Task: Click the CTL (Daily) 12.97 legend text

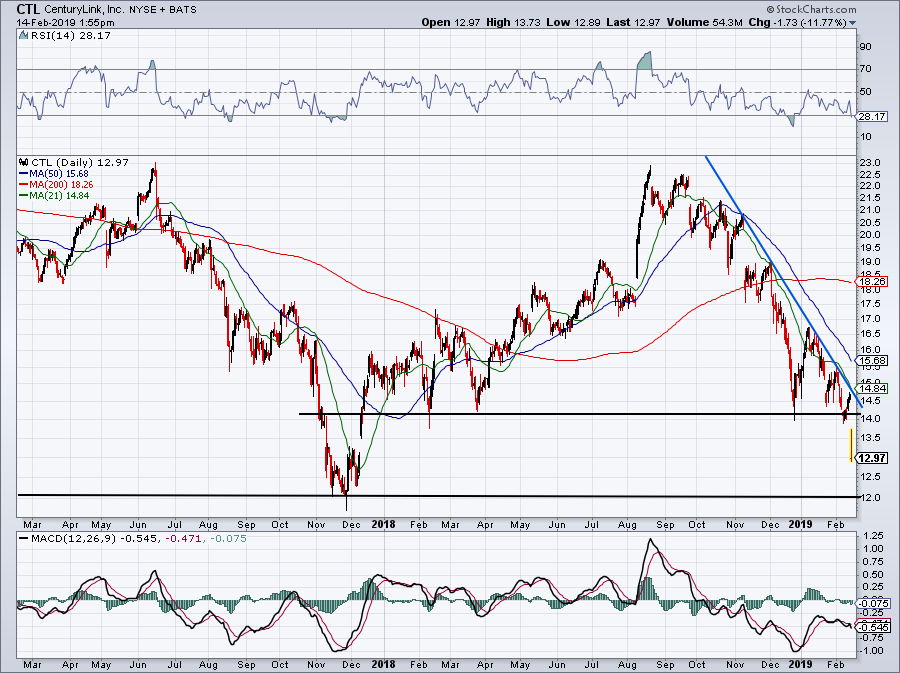Action: pos(80,162)
